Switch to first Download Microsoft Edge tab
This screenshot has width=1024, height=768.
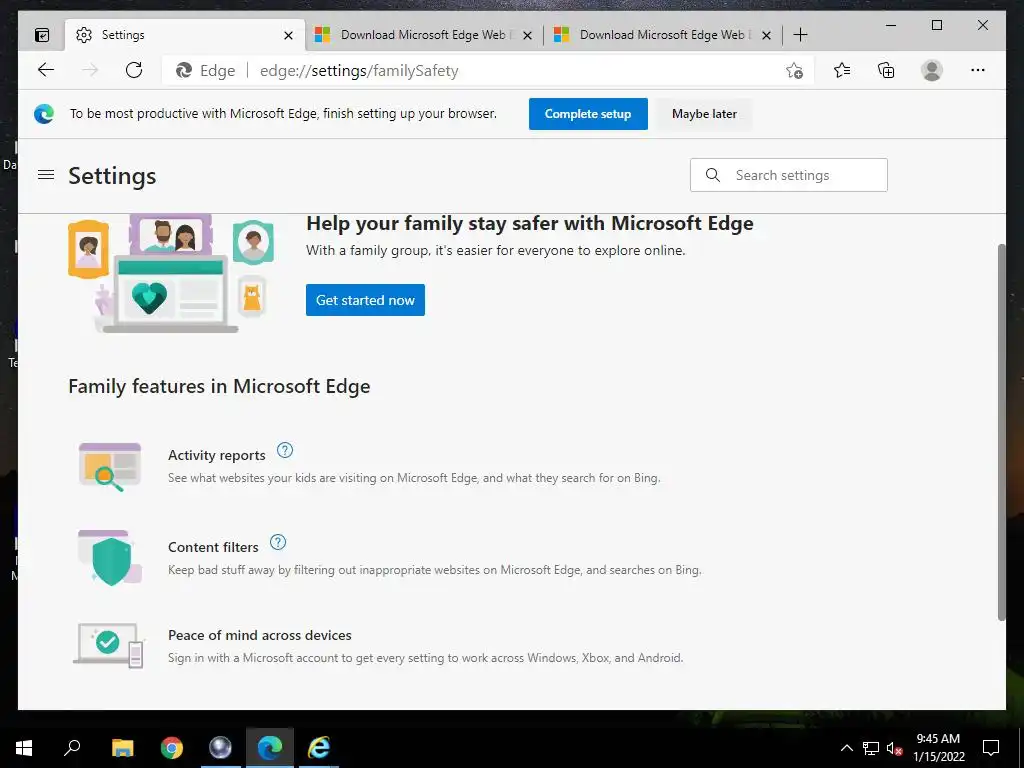(424, 35)
